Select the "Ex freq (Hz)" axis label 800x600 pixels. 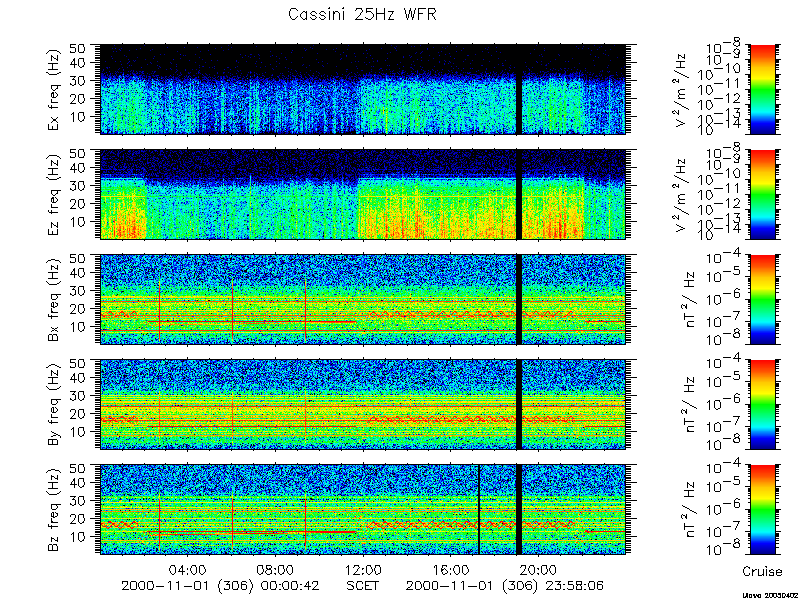[55, 89]
